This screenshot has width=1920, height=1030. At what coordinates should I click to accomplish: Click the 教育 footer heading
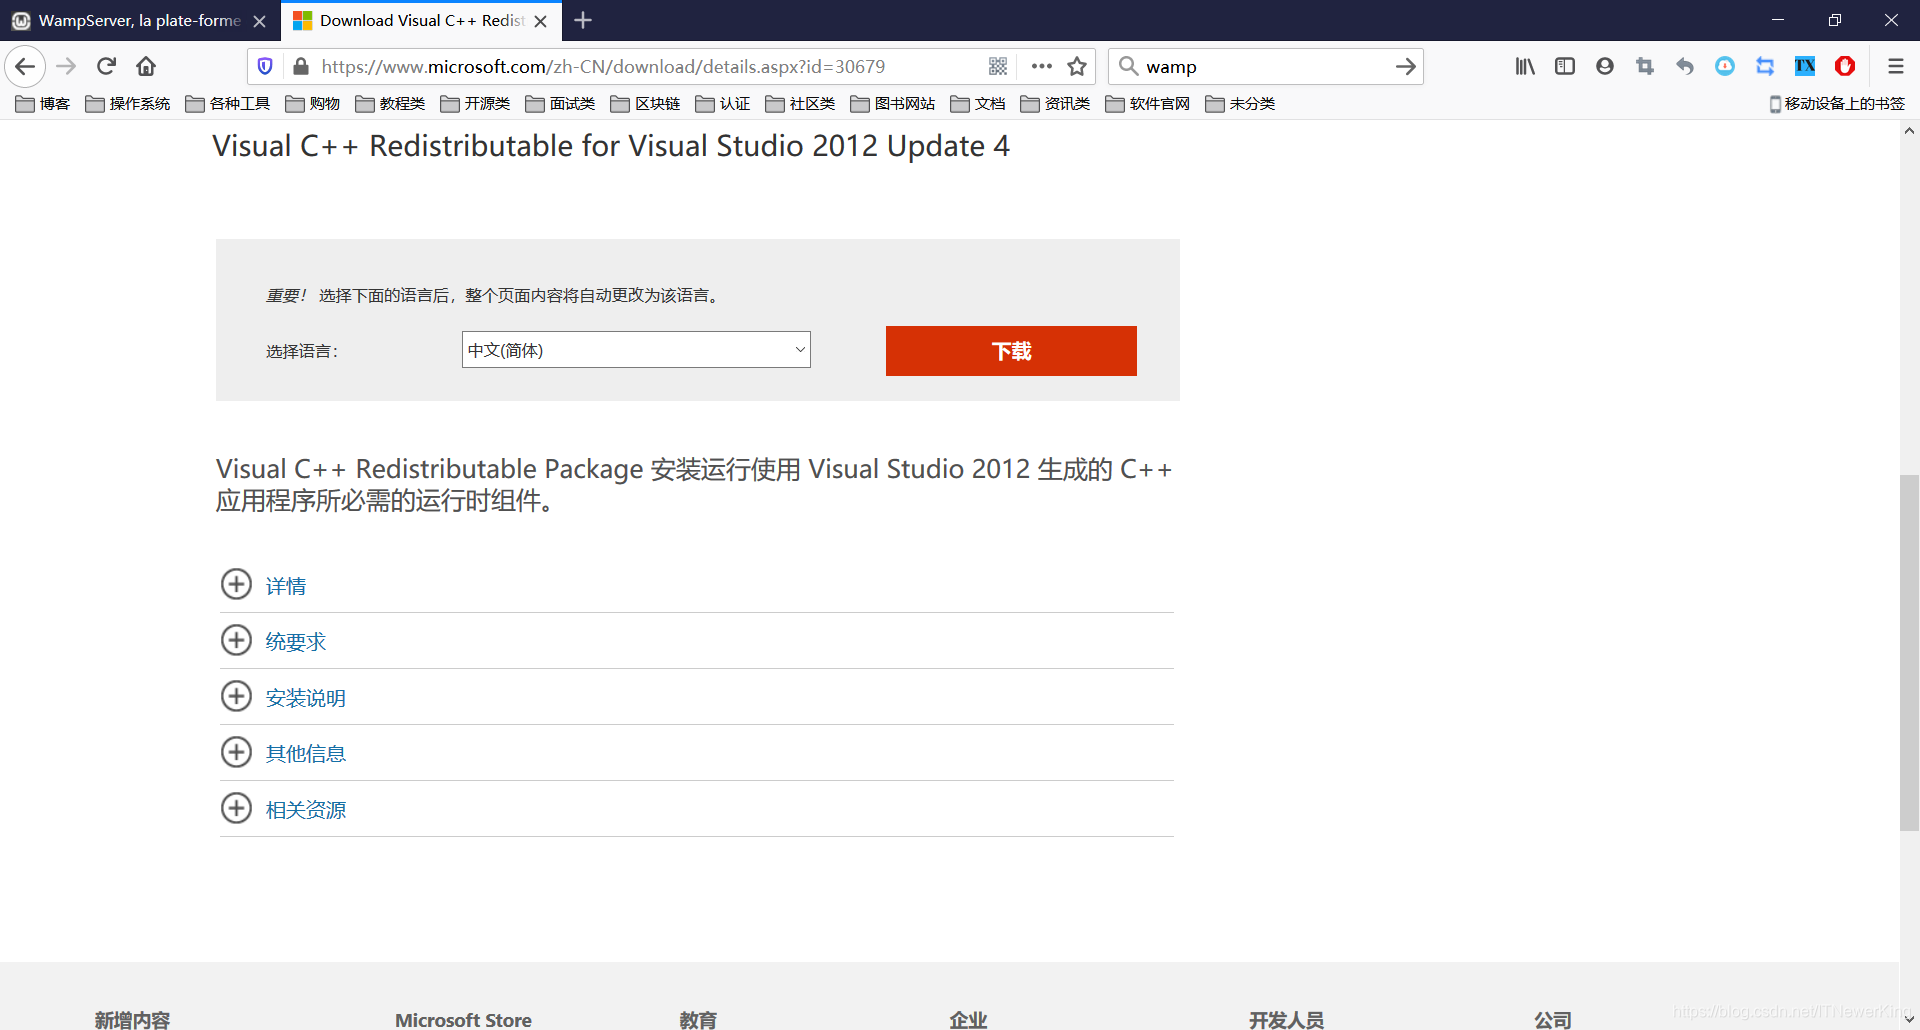tap(698, 1020)
